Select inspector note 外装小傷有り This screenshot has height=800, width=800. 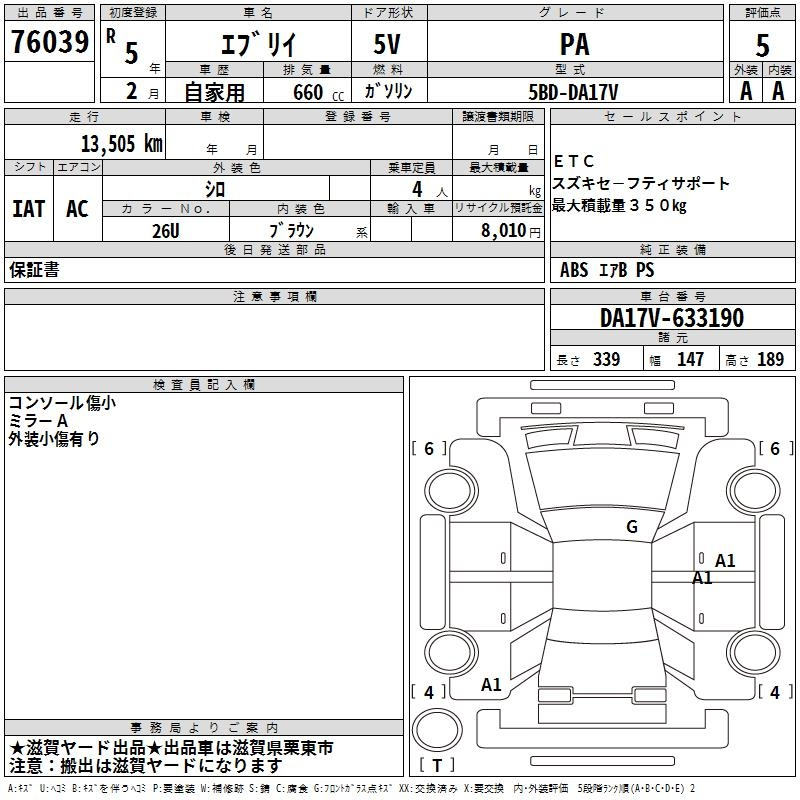coord(54,438)
